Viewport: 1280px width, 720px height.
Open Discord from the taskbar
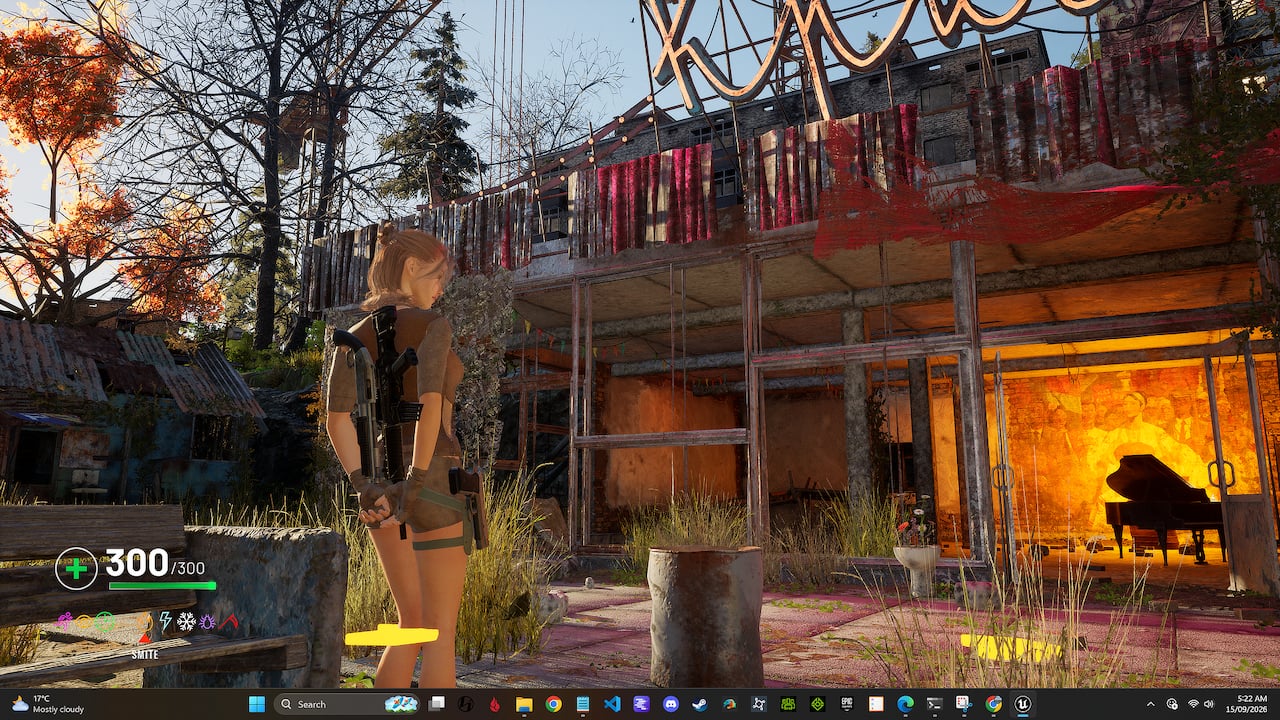671,704
